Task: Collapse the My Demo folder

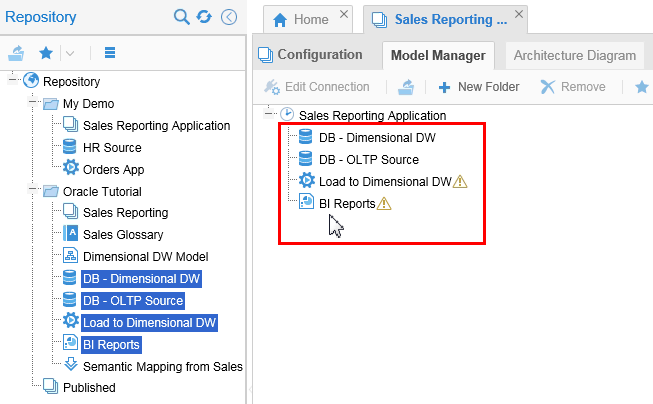Action: click(x=33, y=104)
